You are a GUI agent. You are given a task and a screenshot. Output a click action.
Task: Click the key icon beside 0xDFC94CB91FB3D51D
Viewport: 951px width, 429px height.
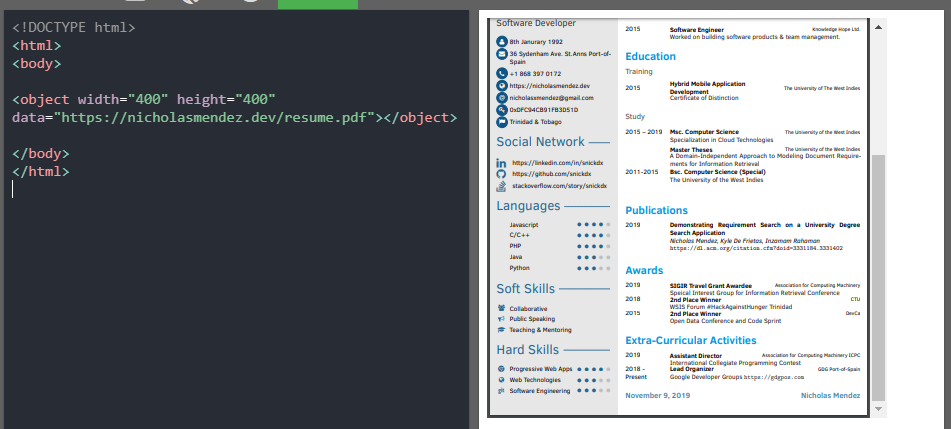point(502,110)
